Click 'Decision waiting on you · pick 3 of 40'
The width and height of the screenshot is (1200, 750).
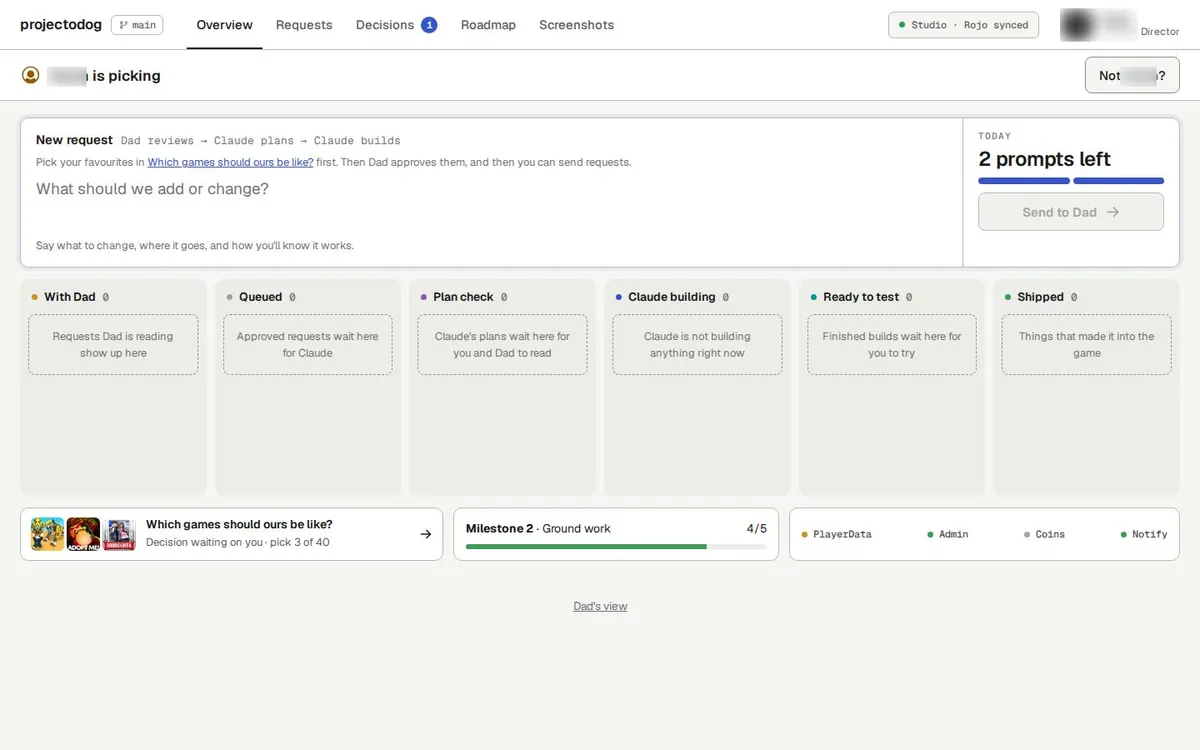pos(238,543)
